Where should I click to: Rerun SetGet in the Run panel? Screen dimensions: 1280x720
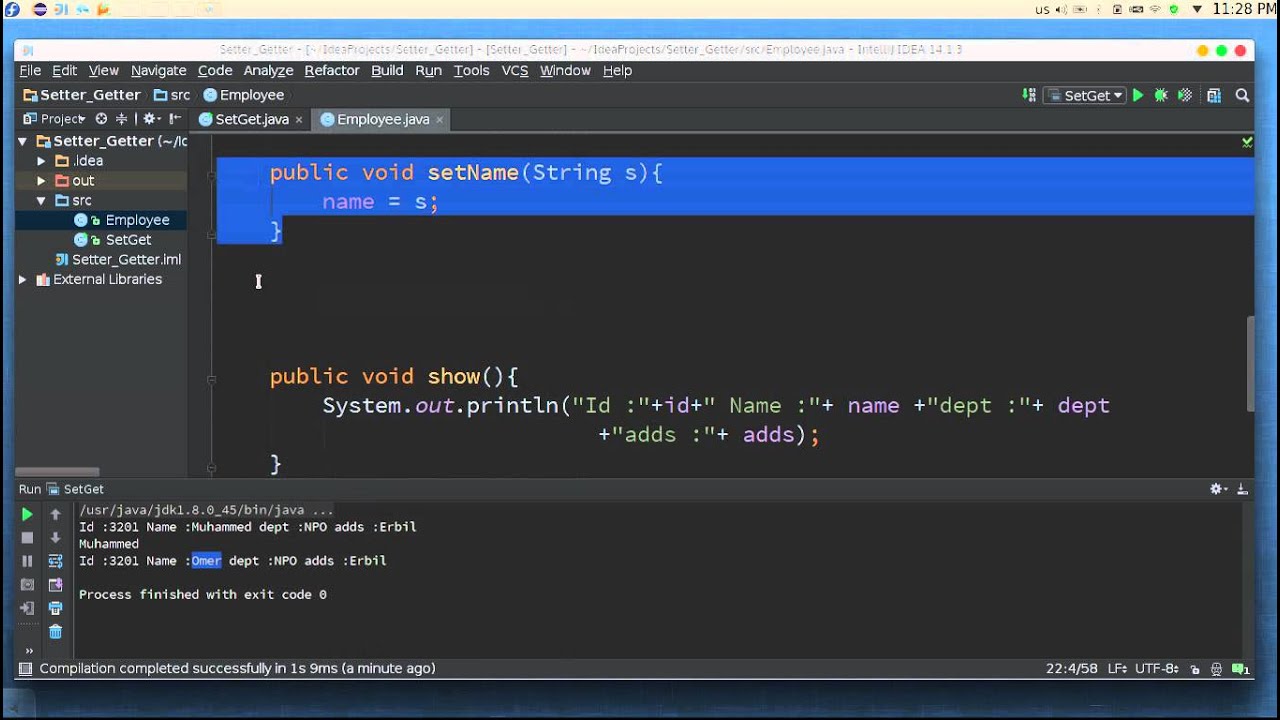click(x=27, y=514)
